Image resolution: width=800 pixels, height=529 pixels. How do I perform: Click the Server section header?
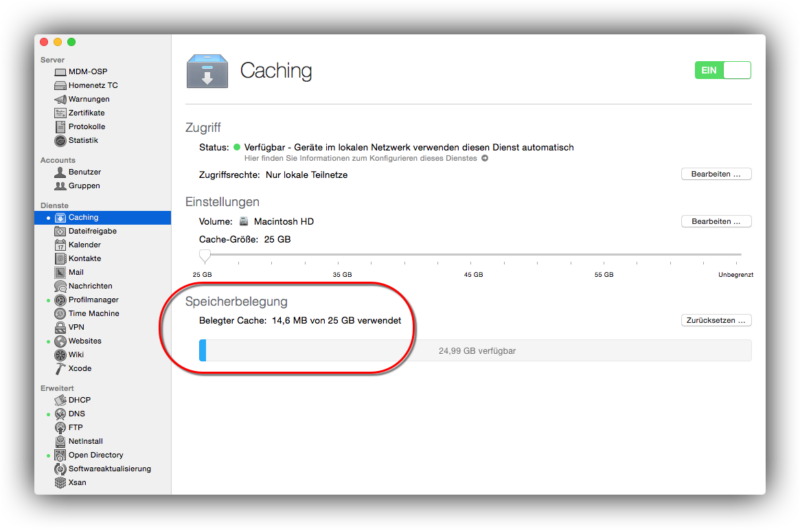(53, 60)
